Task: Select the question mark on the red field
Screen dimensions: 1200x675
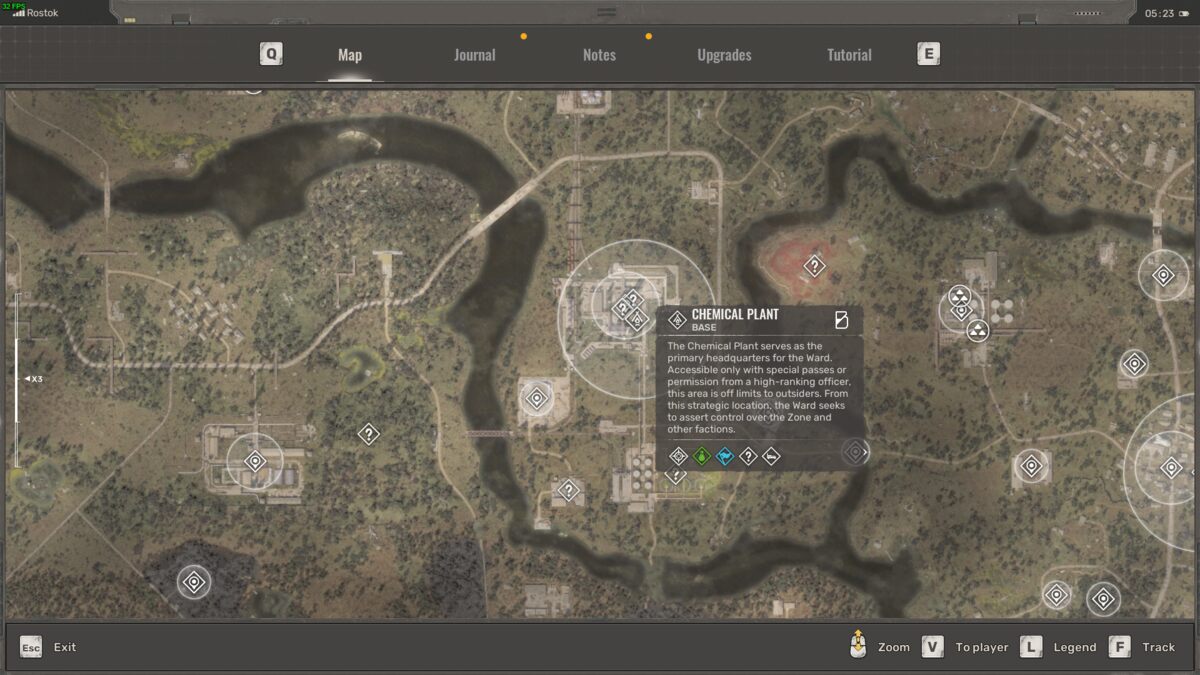Action: click(815, 266)
